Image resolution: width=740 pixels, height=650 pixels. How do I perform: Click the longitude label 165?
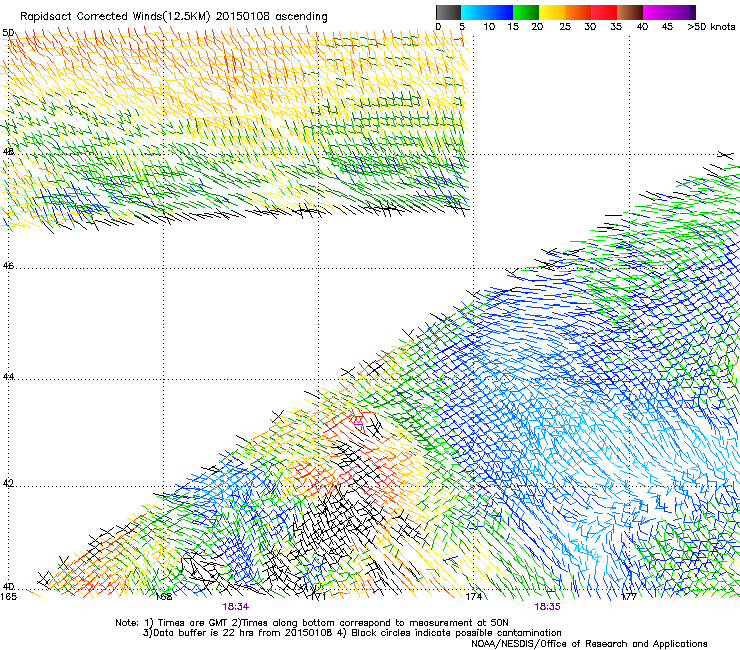(x=8, y=597)
